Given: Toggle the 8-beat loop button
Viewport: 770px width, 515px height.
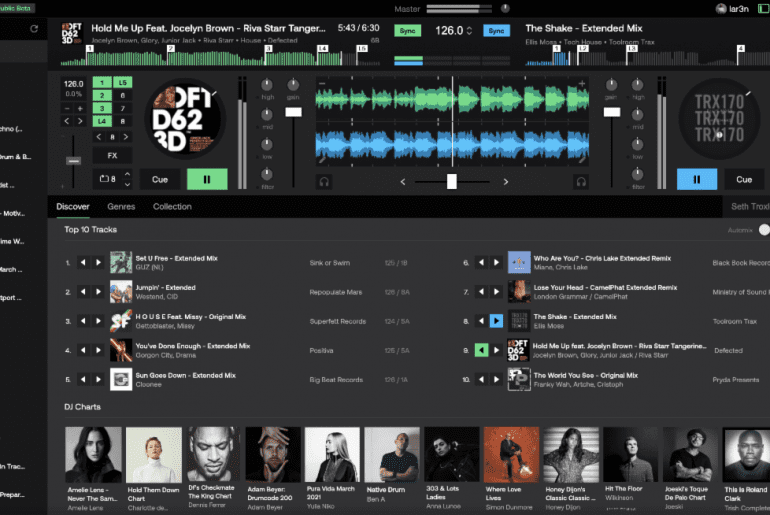Looking at the screenshot, I should 108,179.
